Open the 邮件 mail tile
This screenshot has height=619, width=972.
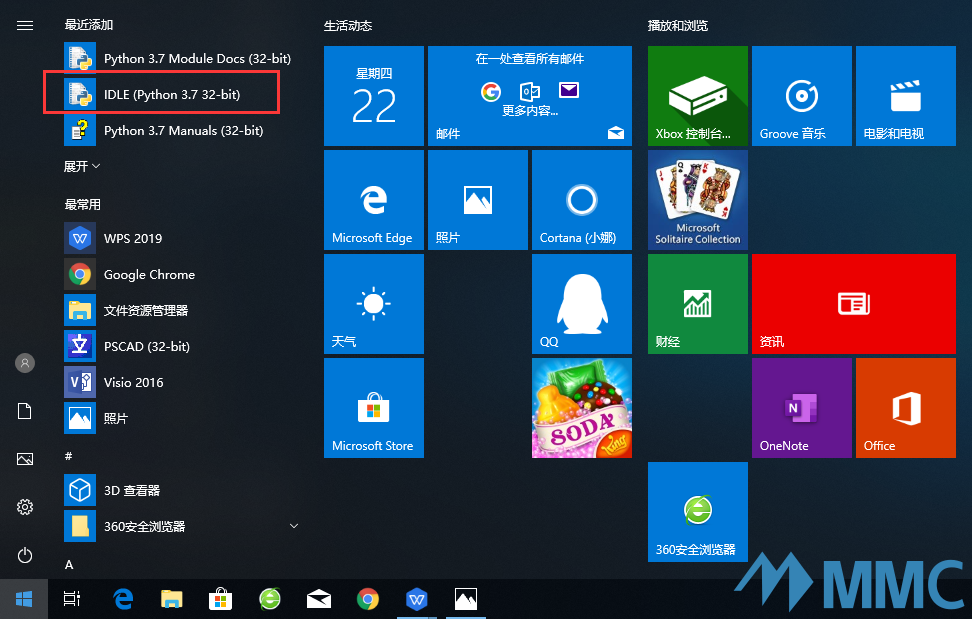(530, 96)
